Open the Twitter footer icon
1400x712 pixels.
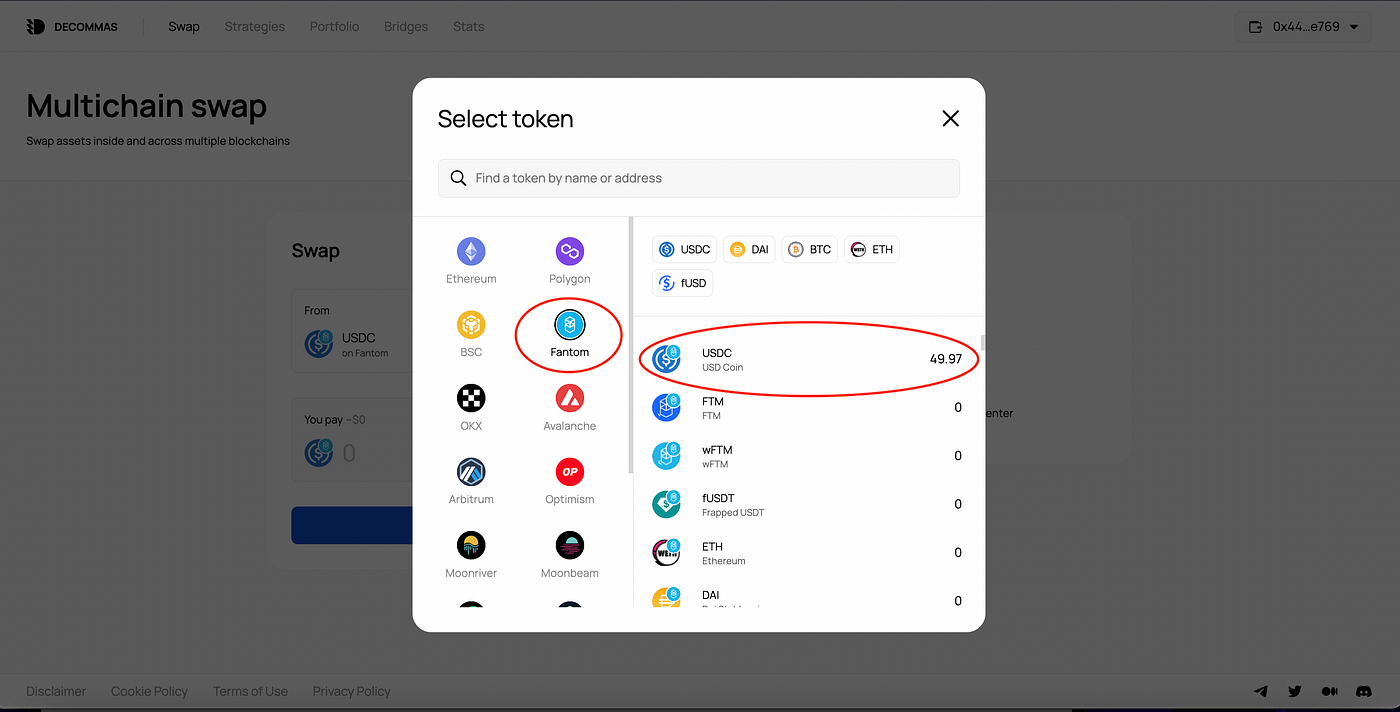[1295, 691]
